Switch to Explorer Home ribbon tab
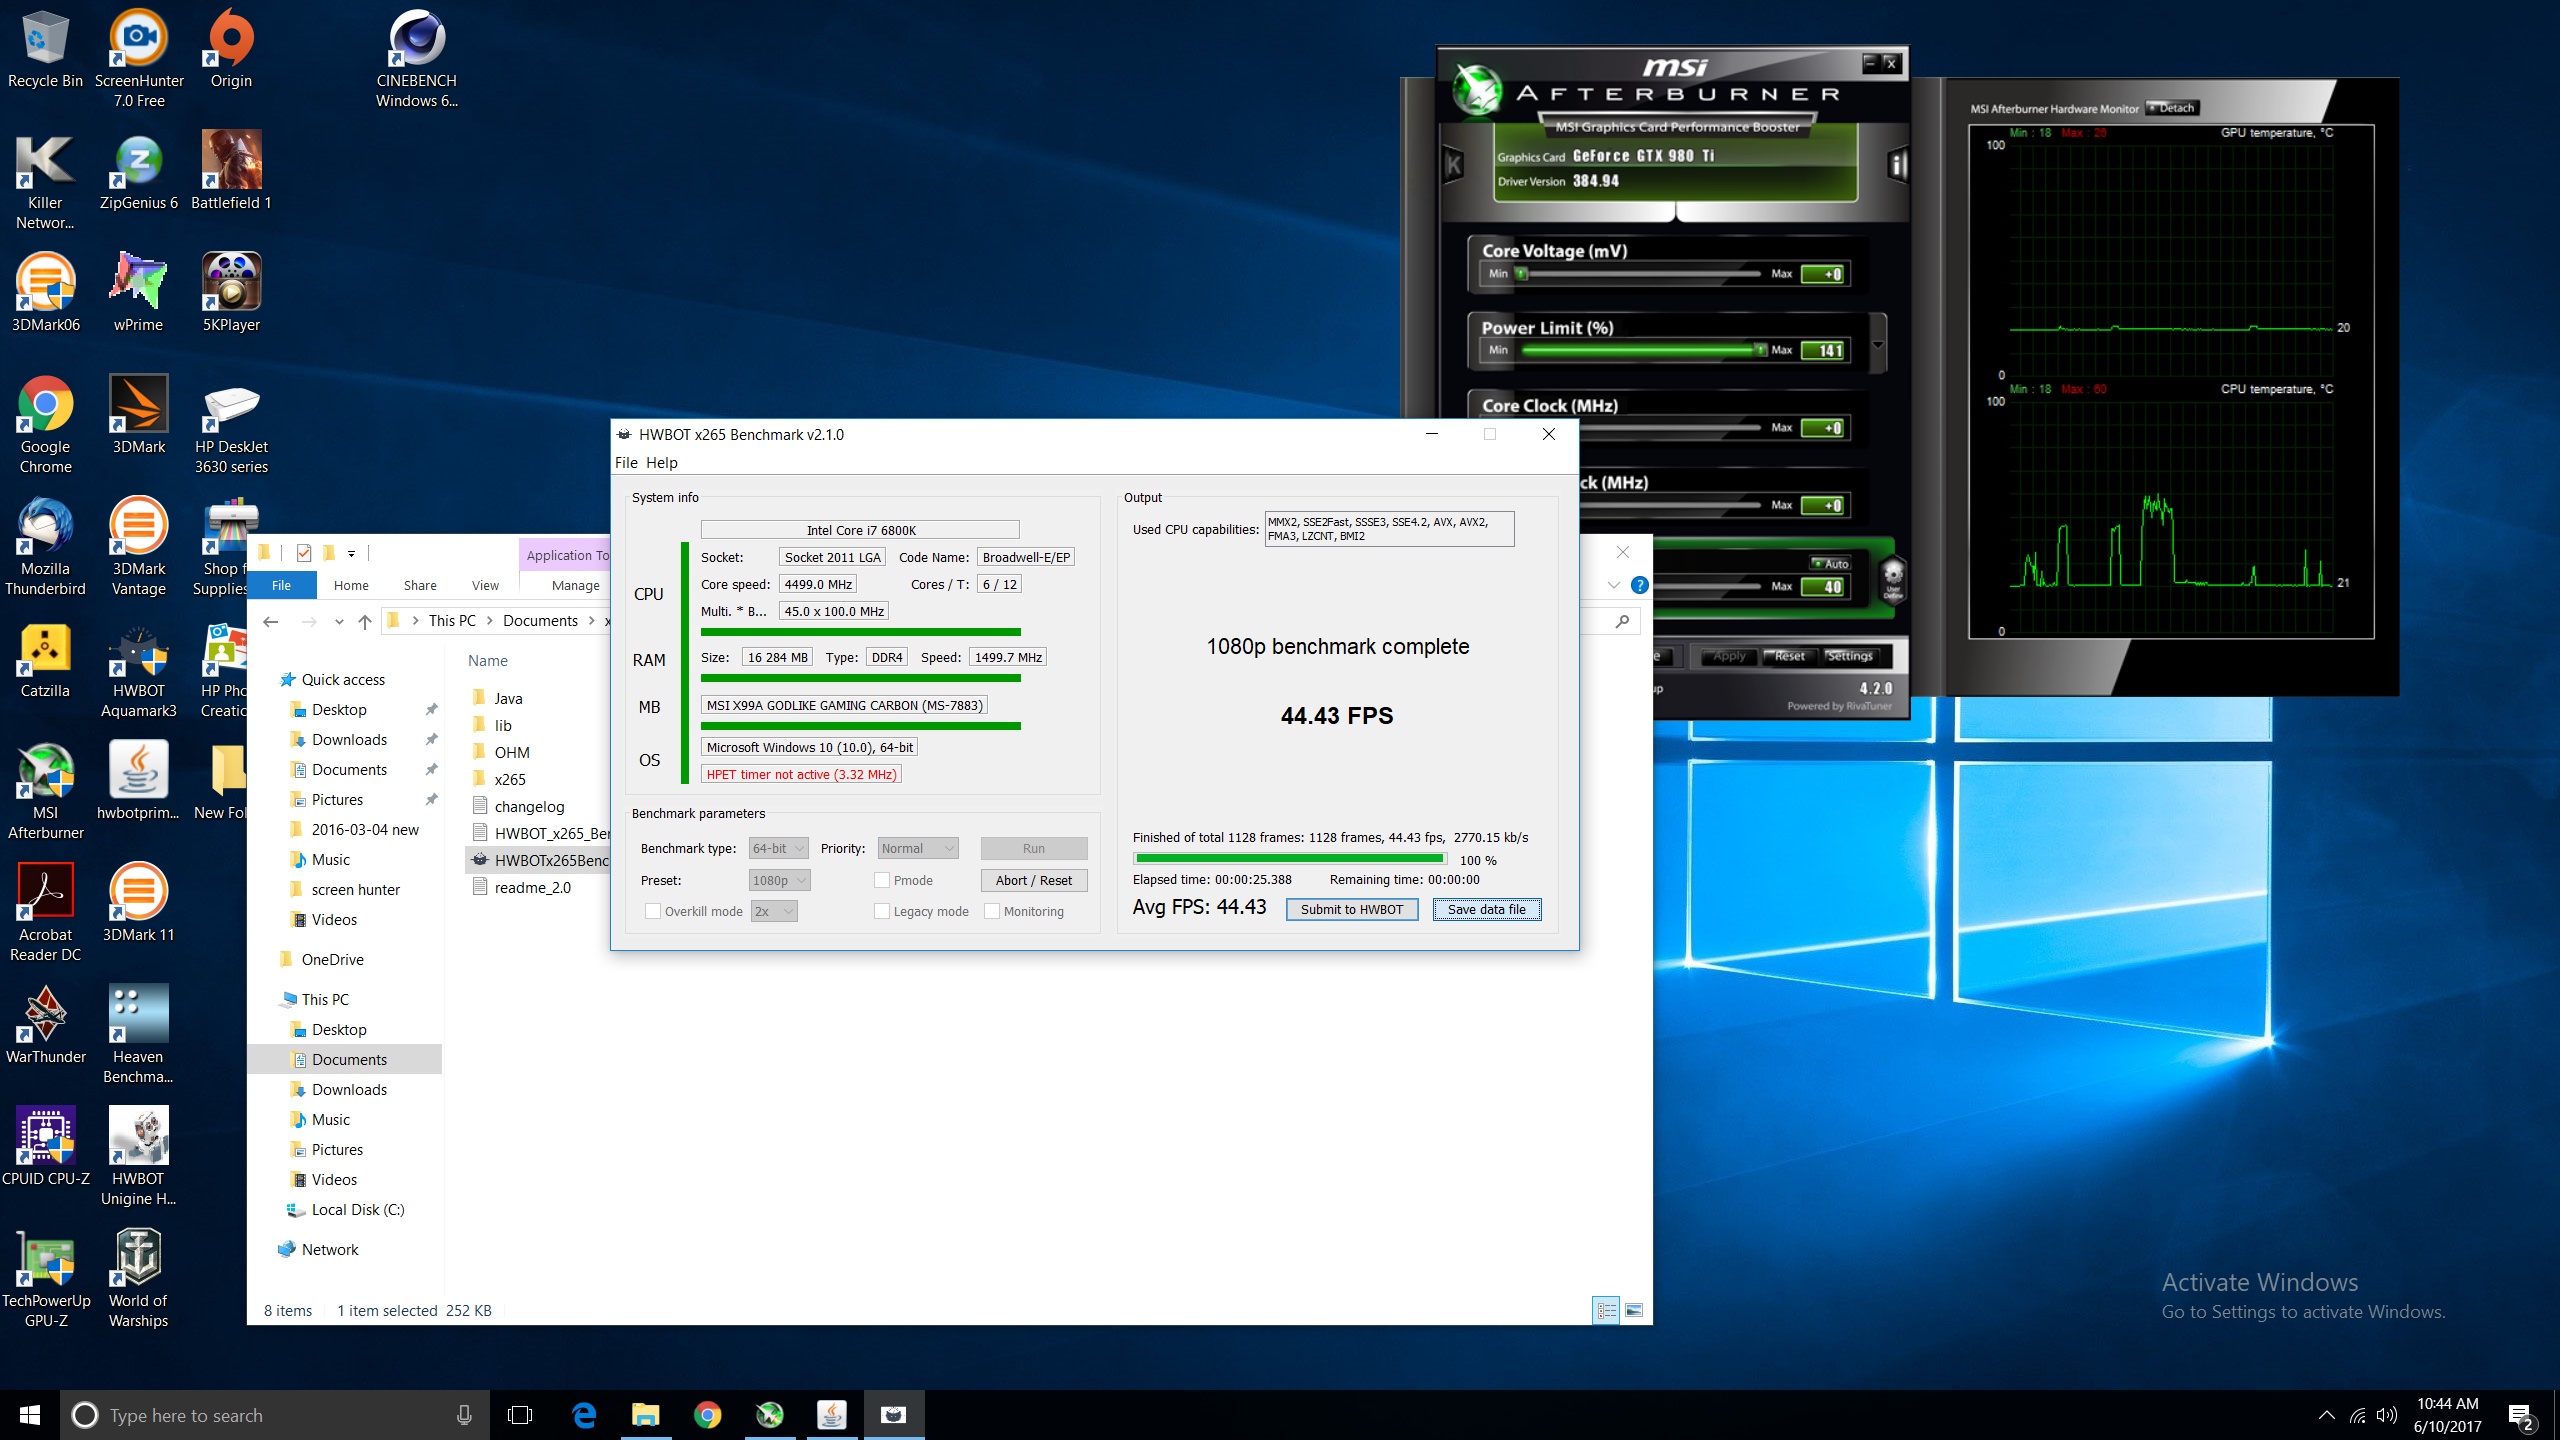 [x=351, y=585]
